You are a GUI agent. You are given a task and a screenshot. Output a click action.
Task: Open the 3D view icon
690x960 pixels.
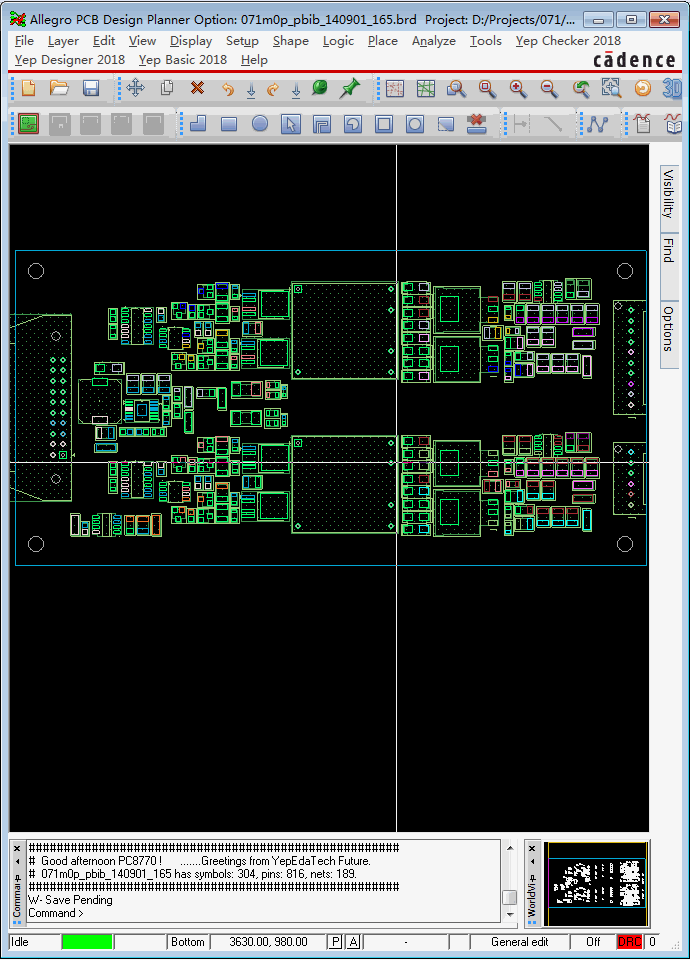point(672,89)
